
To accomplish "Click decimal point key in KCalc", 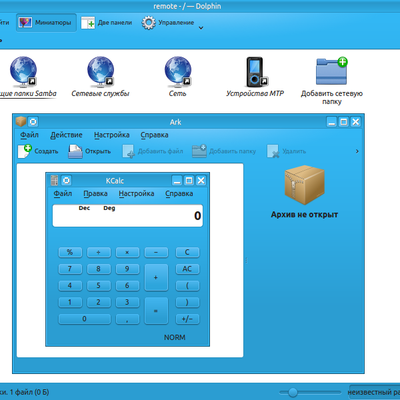I will (x=127, y=319).
